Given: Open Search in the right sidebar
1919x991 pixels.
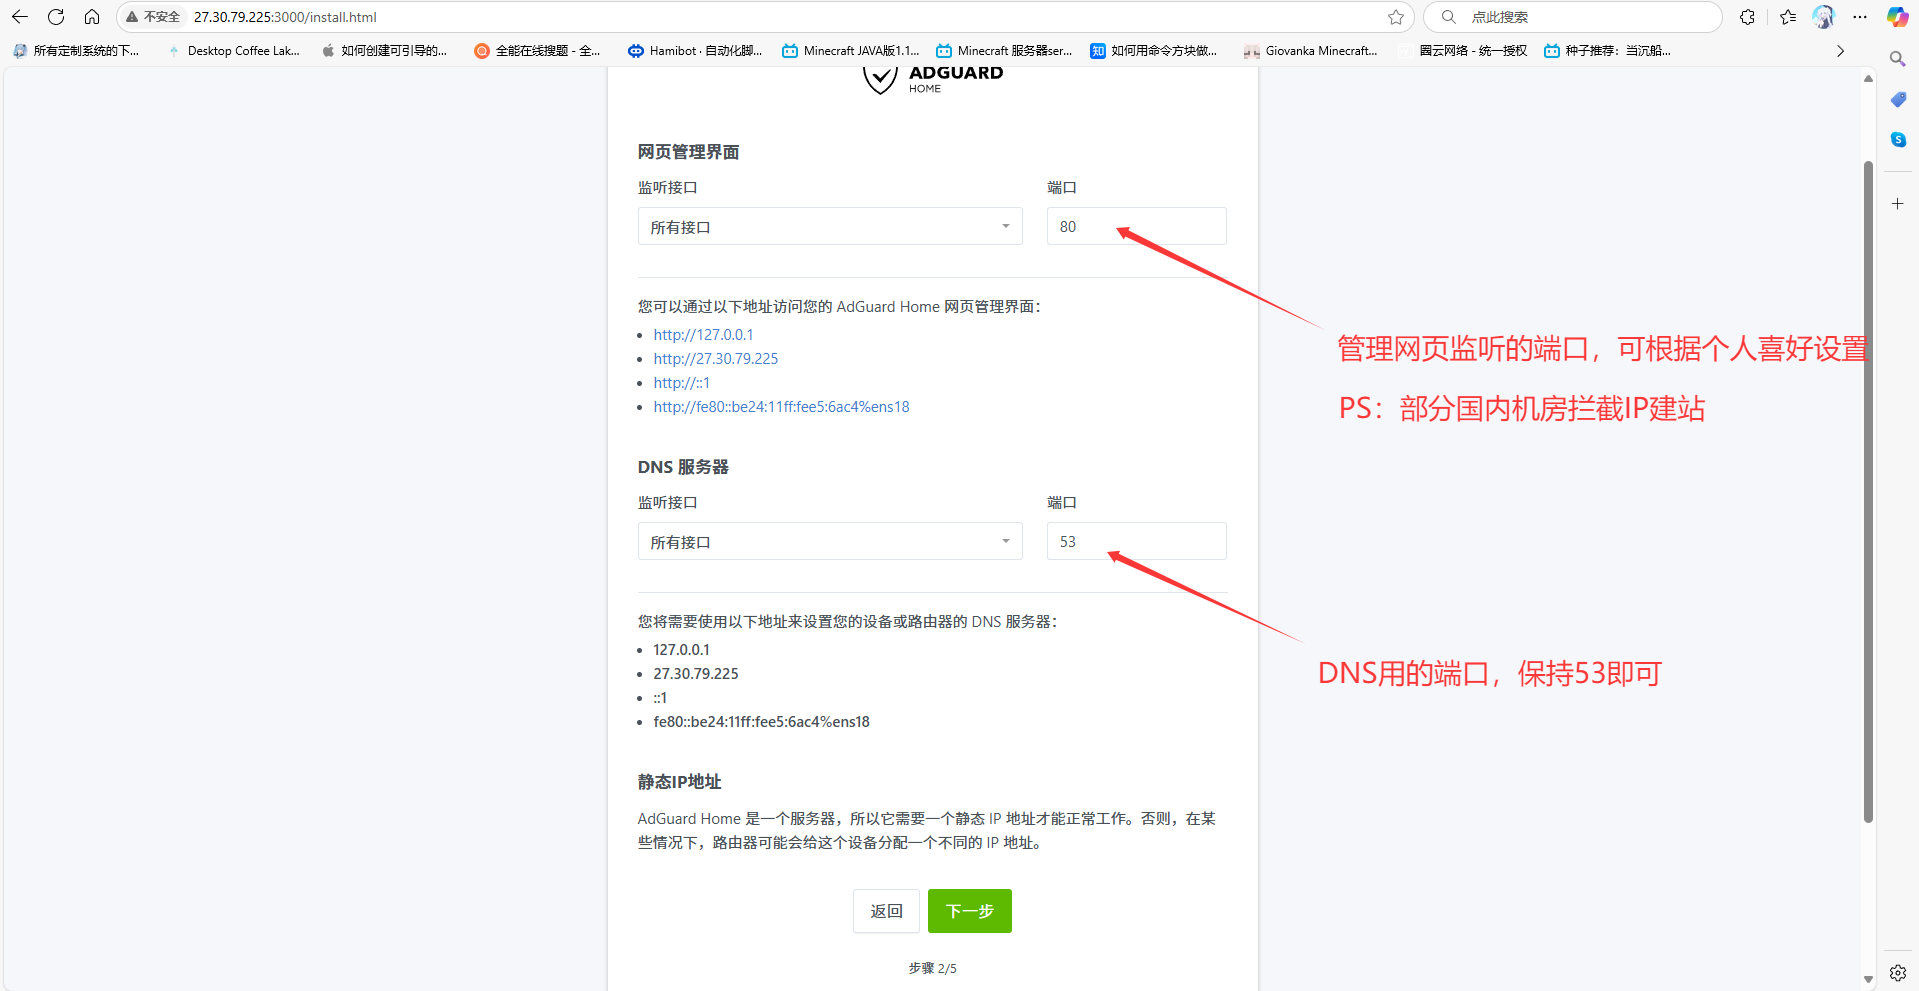Looking at the screenshot, I should point(1896,59).
